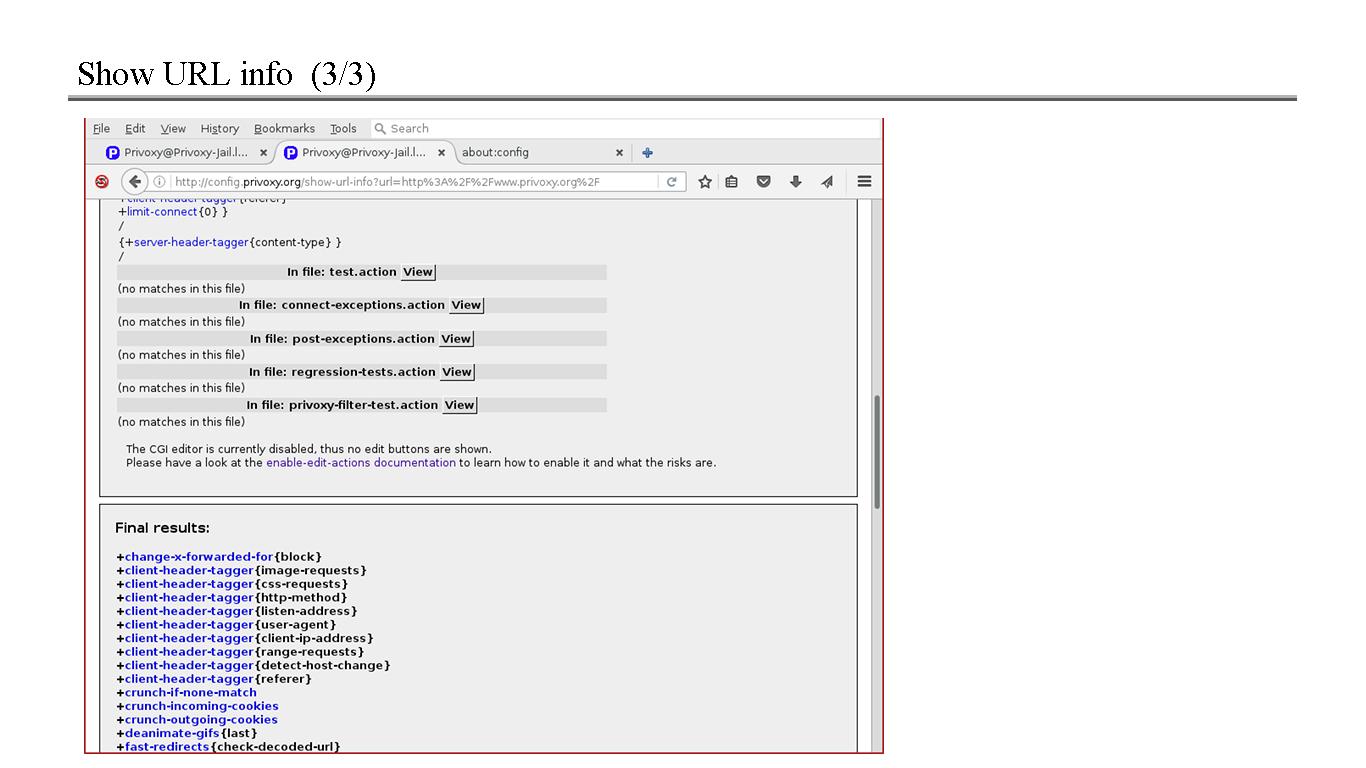Open a new tab with plus button
Viewport: 1366px width, 768px height.
[x=647, y=153]
